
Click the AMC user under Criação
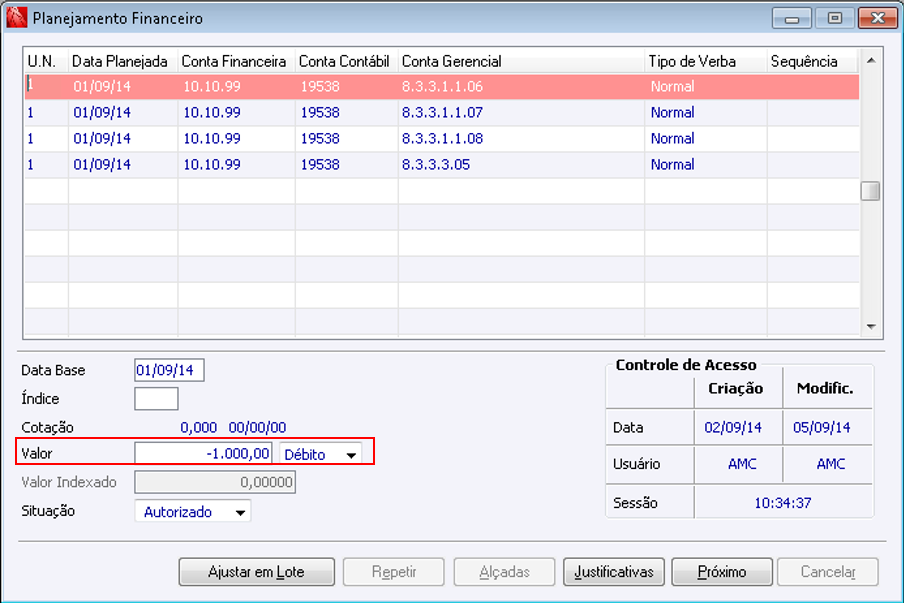coord(743,463)
